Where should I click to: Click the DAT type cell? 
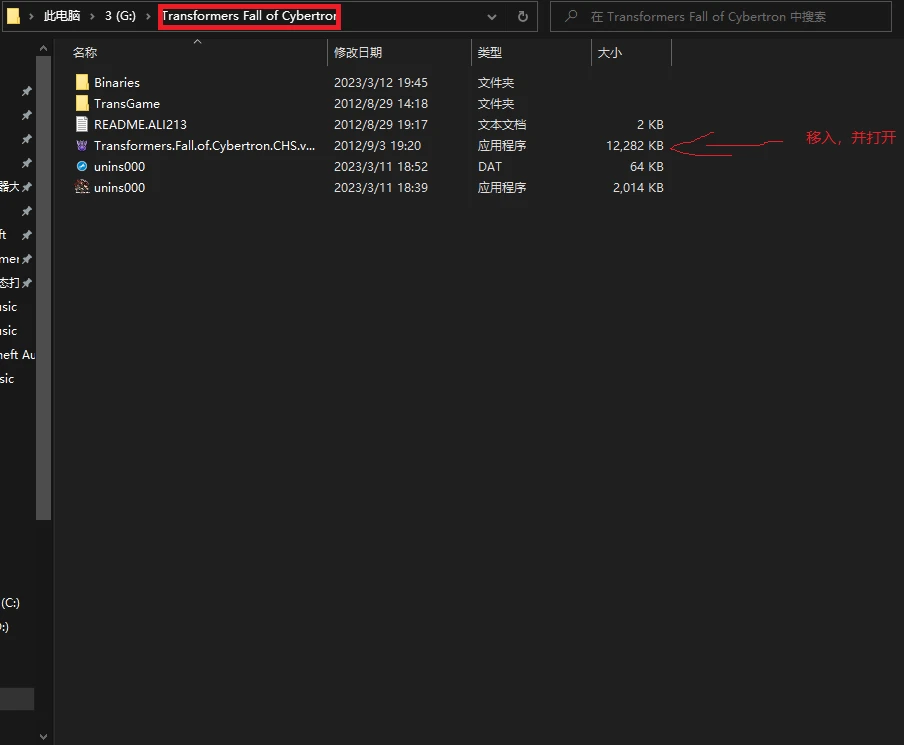click(489, 166)
